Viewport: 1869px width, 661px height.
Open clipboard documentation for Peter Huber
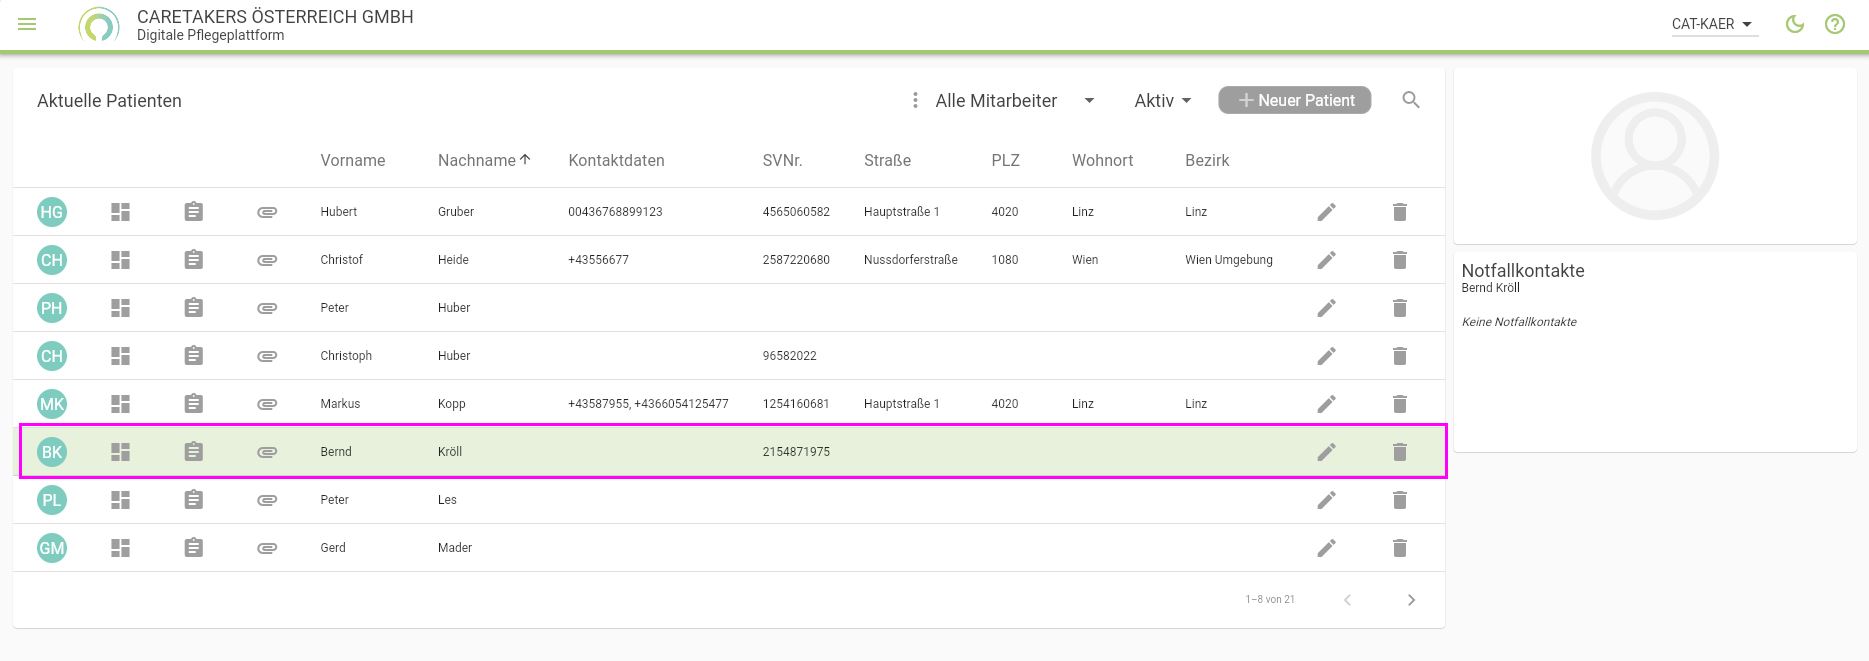click(194, 308)
